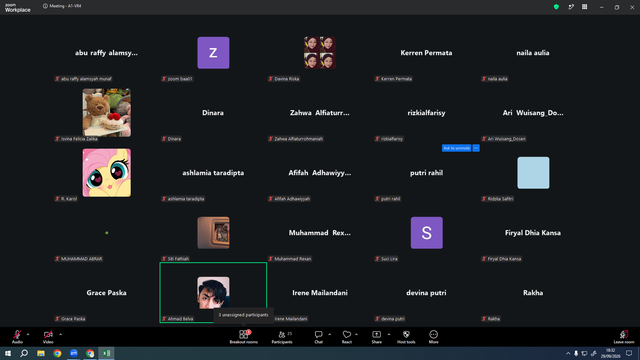This screenshot has width=640, height=360.
Task: Open the Breakout rooms panel
Action: (x=243, y=337)
